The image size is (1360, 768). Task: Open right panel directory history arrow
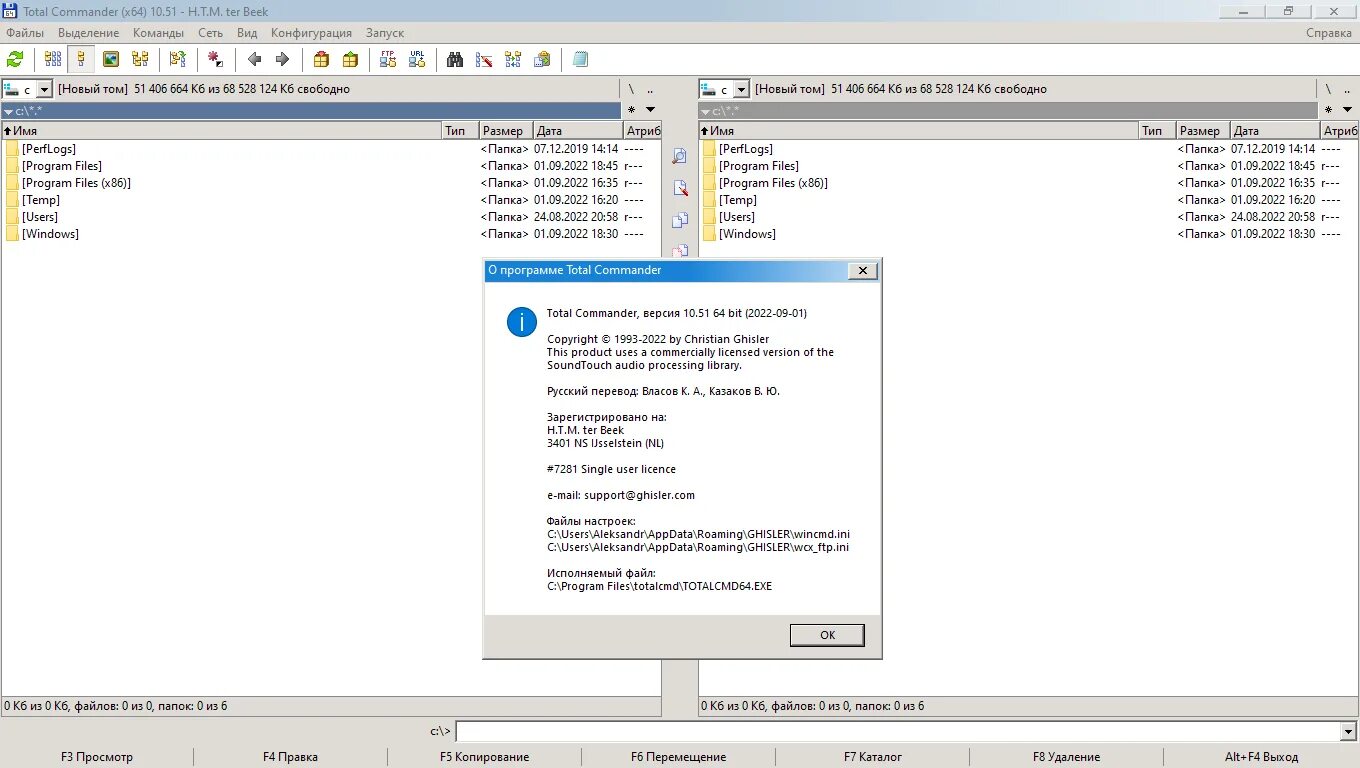tap(1347, 110)
